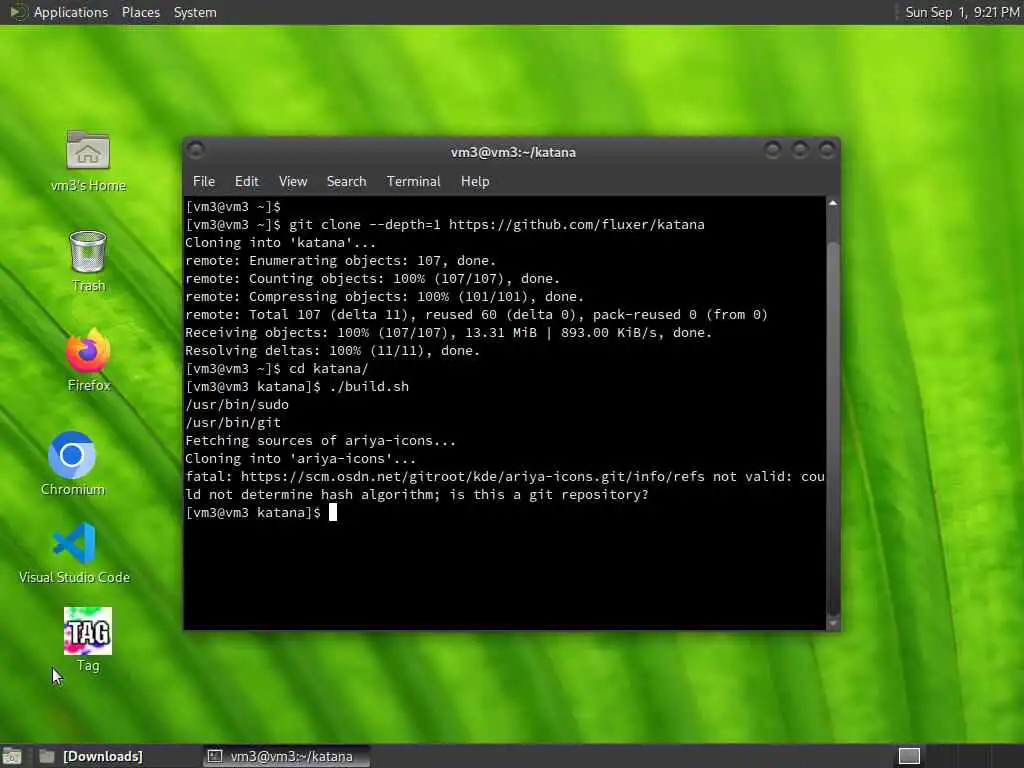1024x768 pixels.
Task: Click the show desktop icon in bottom panel
Action: coord(12,756)
